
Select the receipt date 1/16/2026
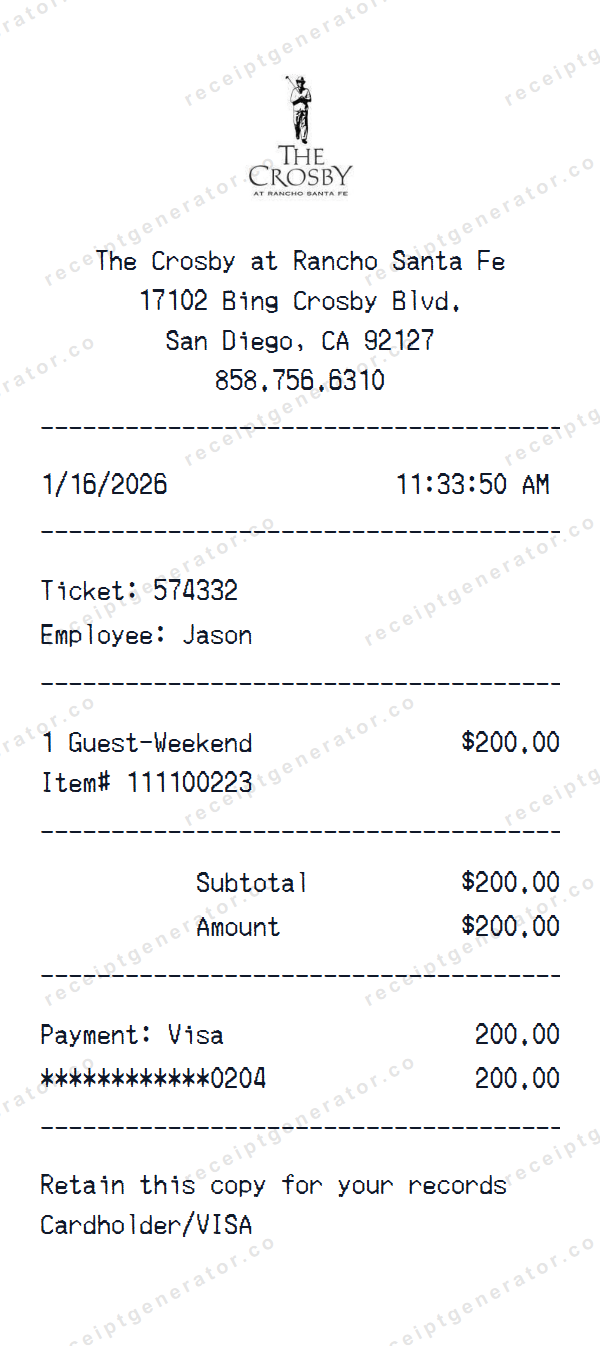[x=104, y=486]
